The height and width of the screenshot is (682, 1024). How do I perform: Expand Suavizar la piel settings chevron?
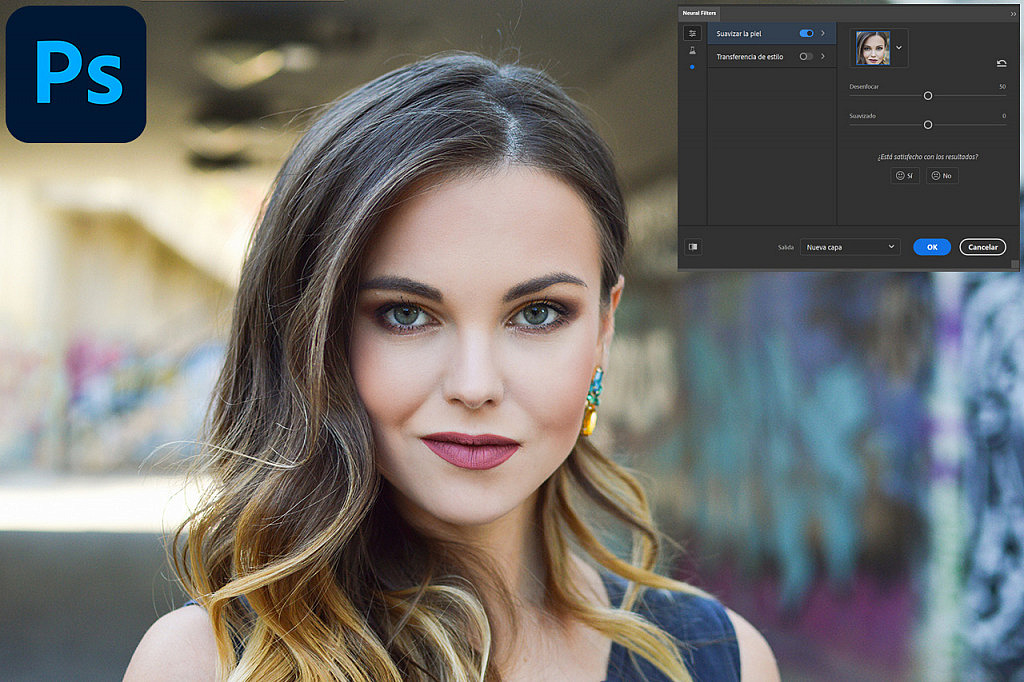823,34
